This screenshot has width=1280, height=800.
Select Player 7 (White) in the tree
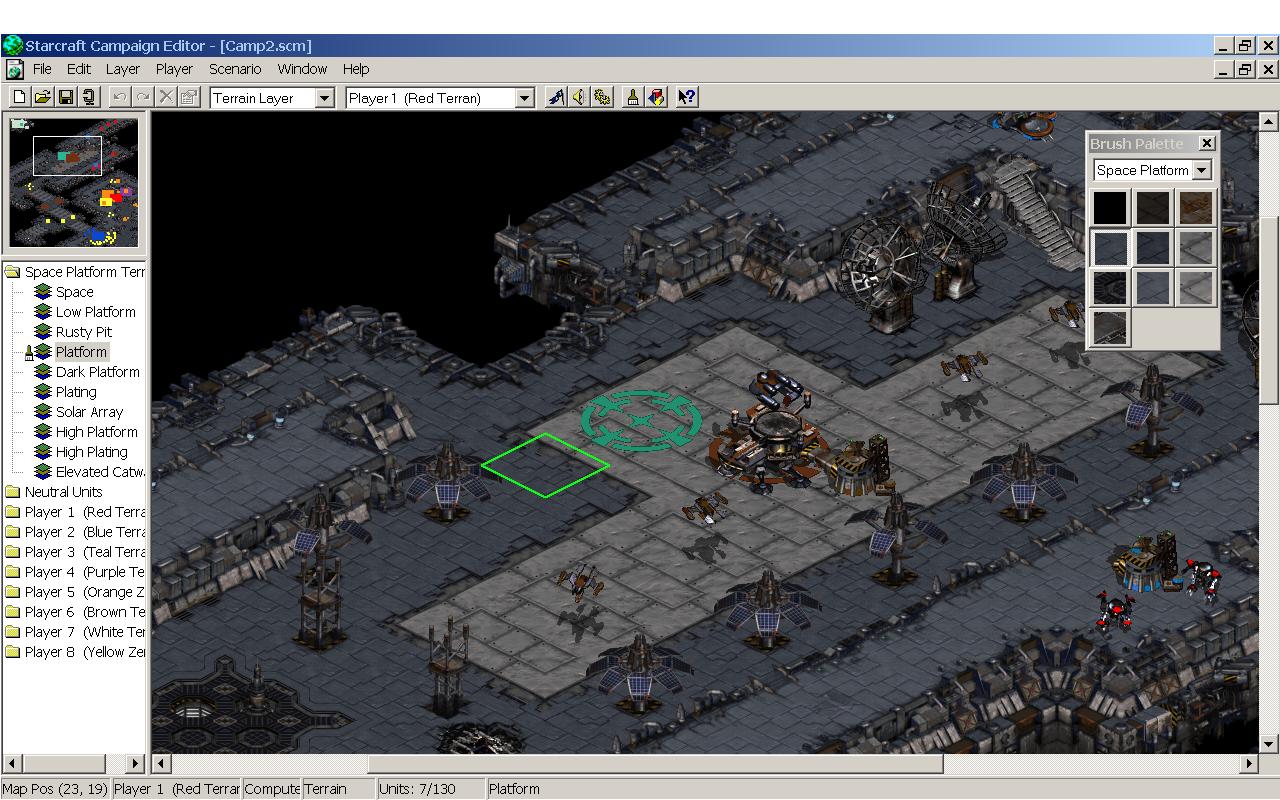[85, 632]
